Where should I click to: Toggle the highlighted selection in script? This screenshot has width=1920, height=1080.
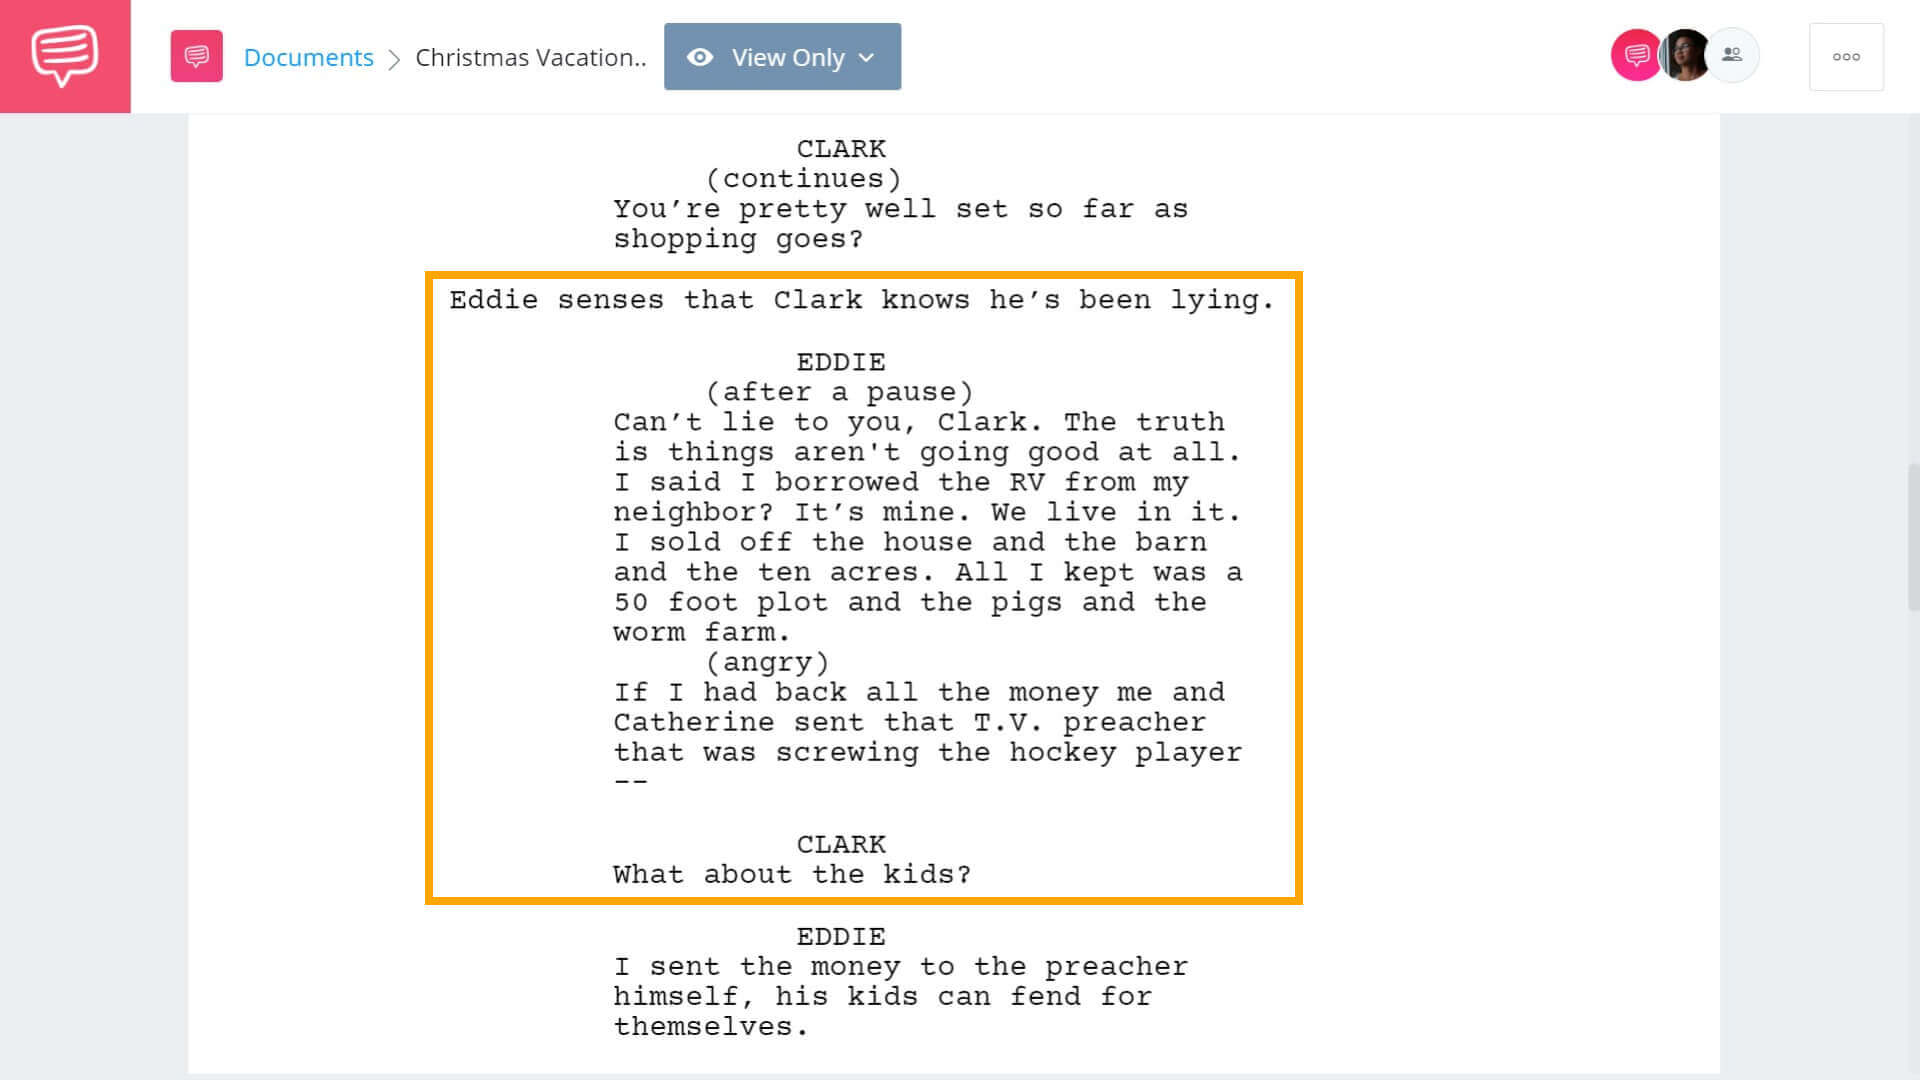click(x=861, y=587)
